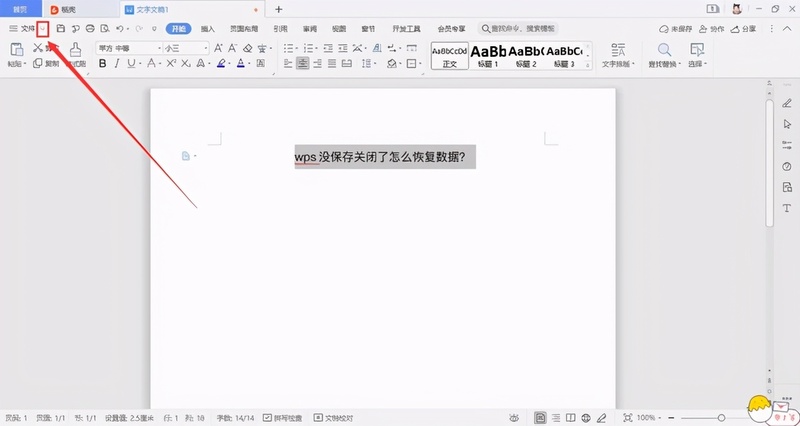Screen dimensions: 800x426
Task: Open Find and Replace magnifier icon
Action: [x=664, y=50]
